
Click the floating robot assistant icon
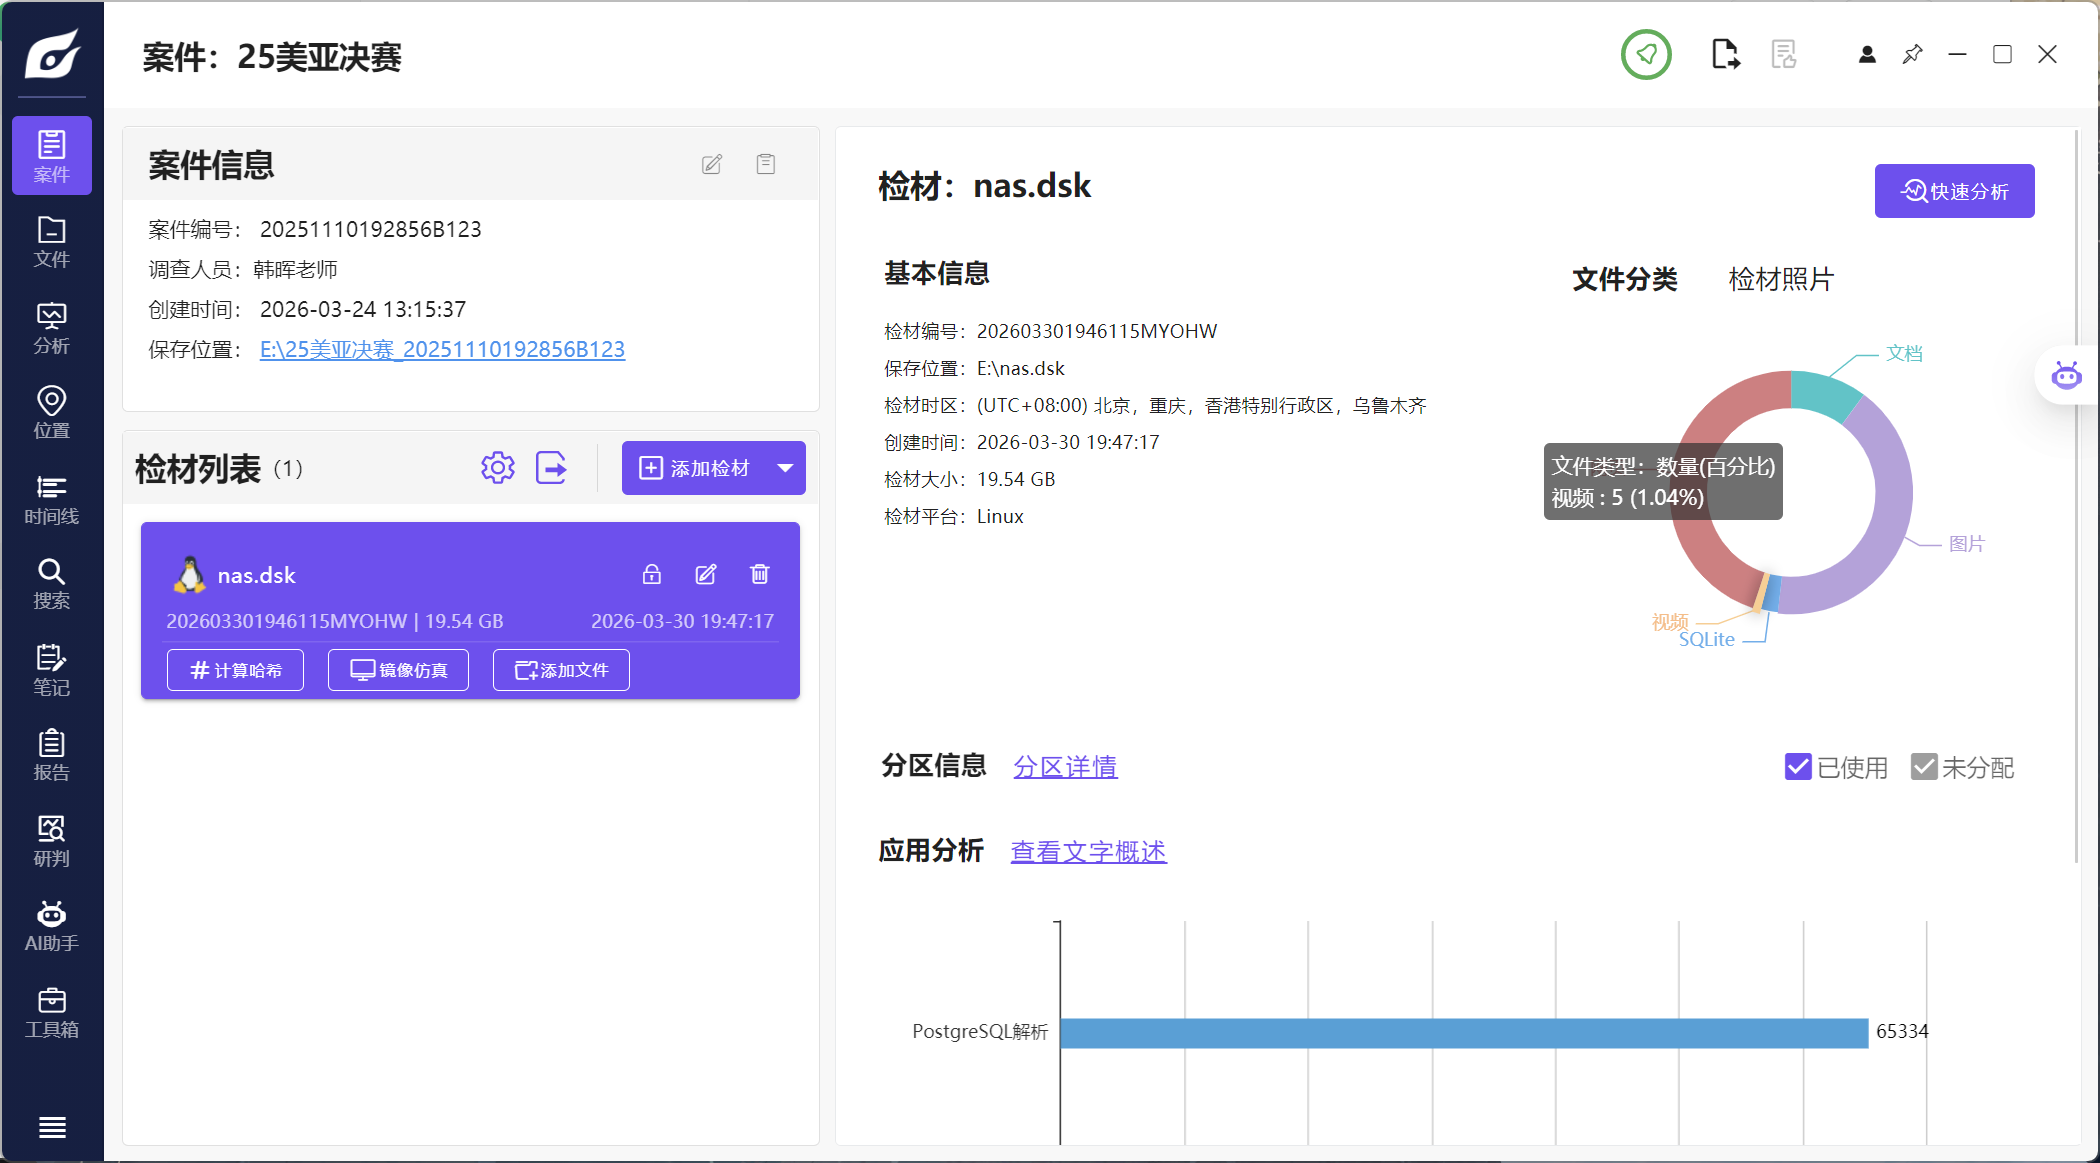2066,377
